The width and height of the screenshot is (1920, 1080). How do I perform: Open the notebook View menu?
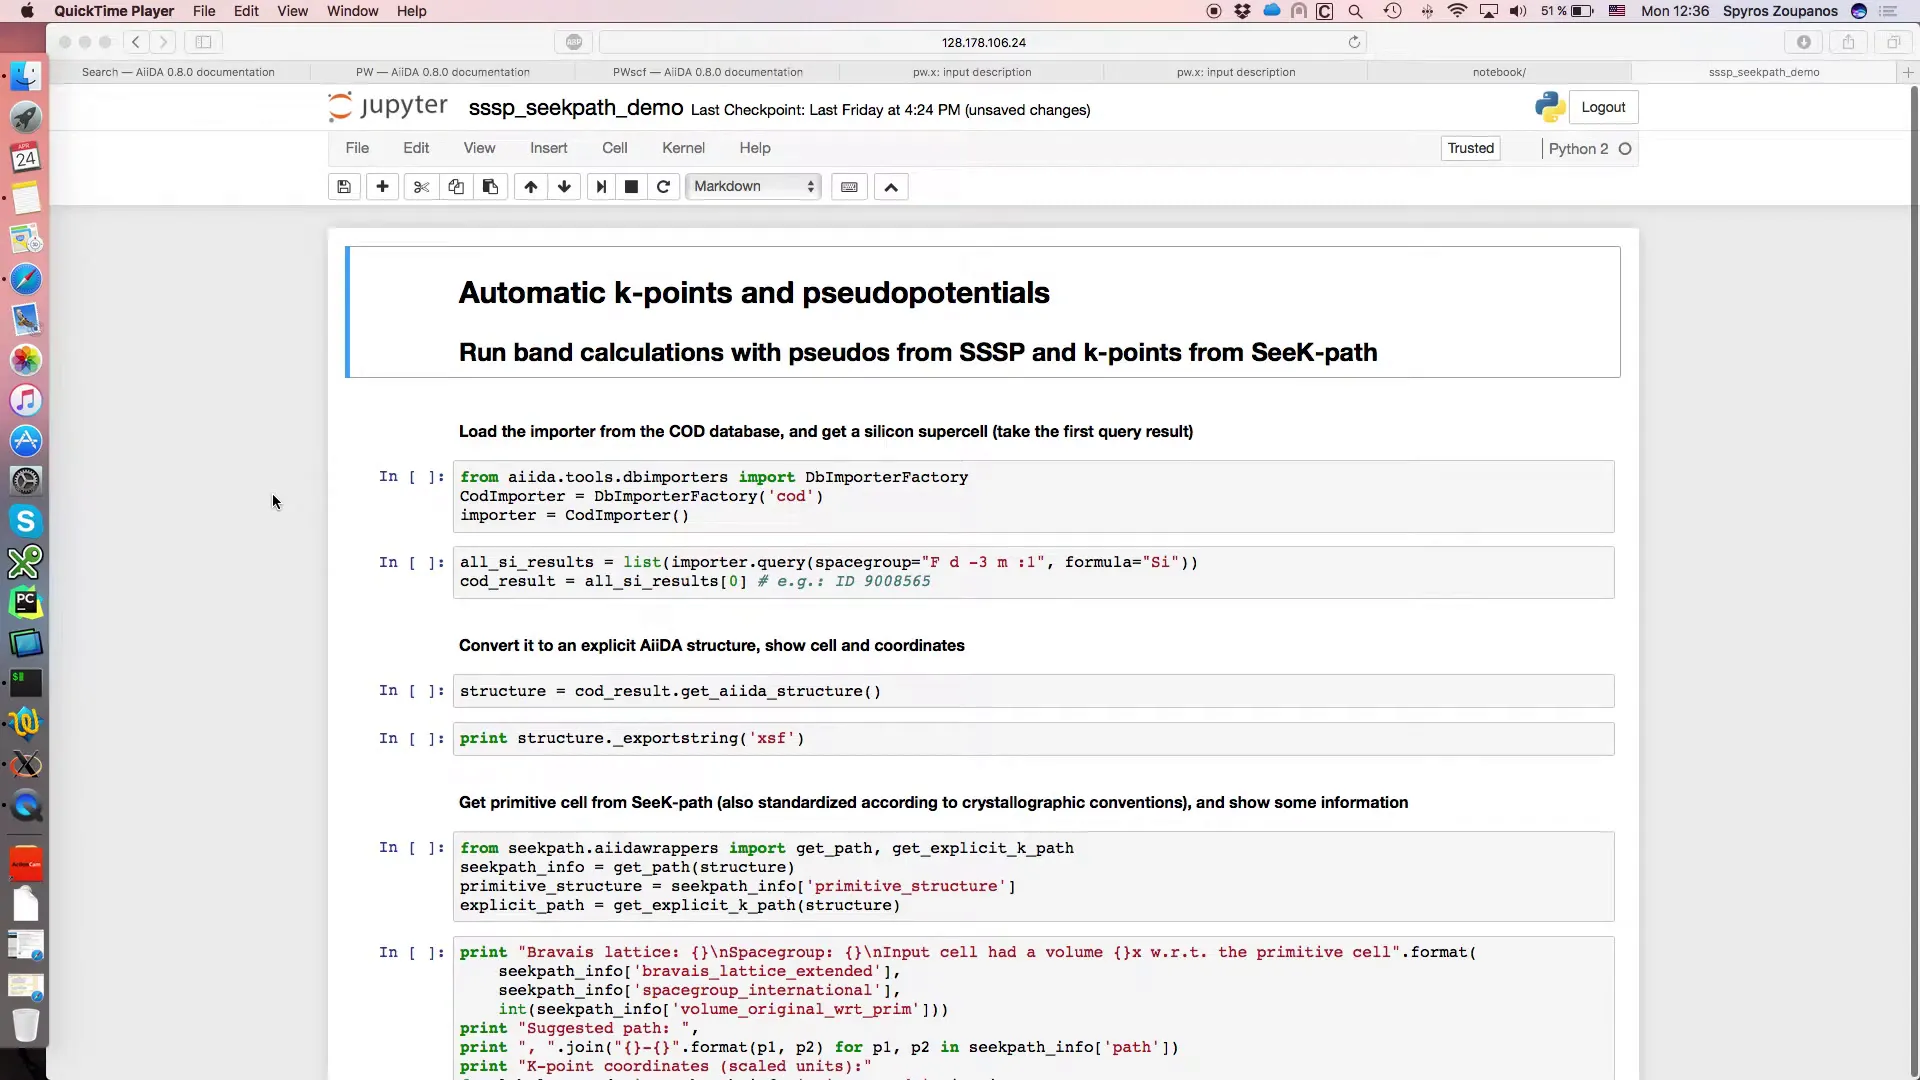click(479, 148)
